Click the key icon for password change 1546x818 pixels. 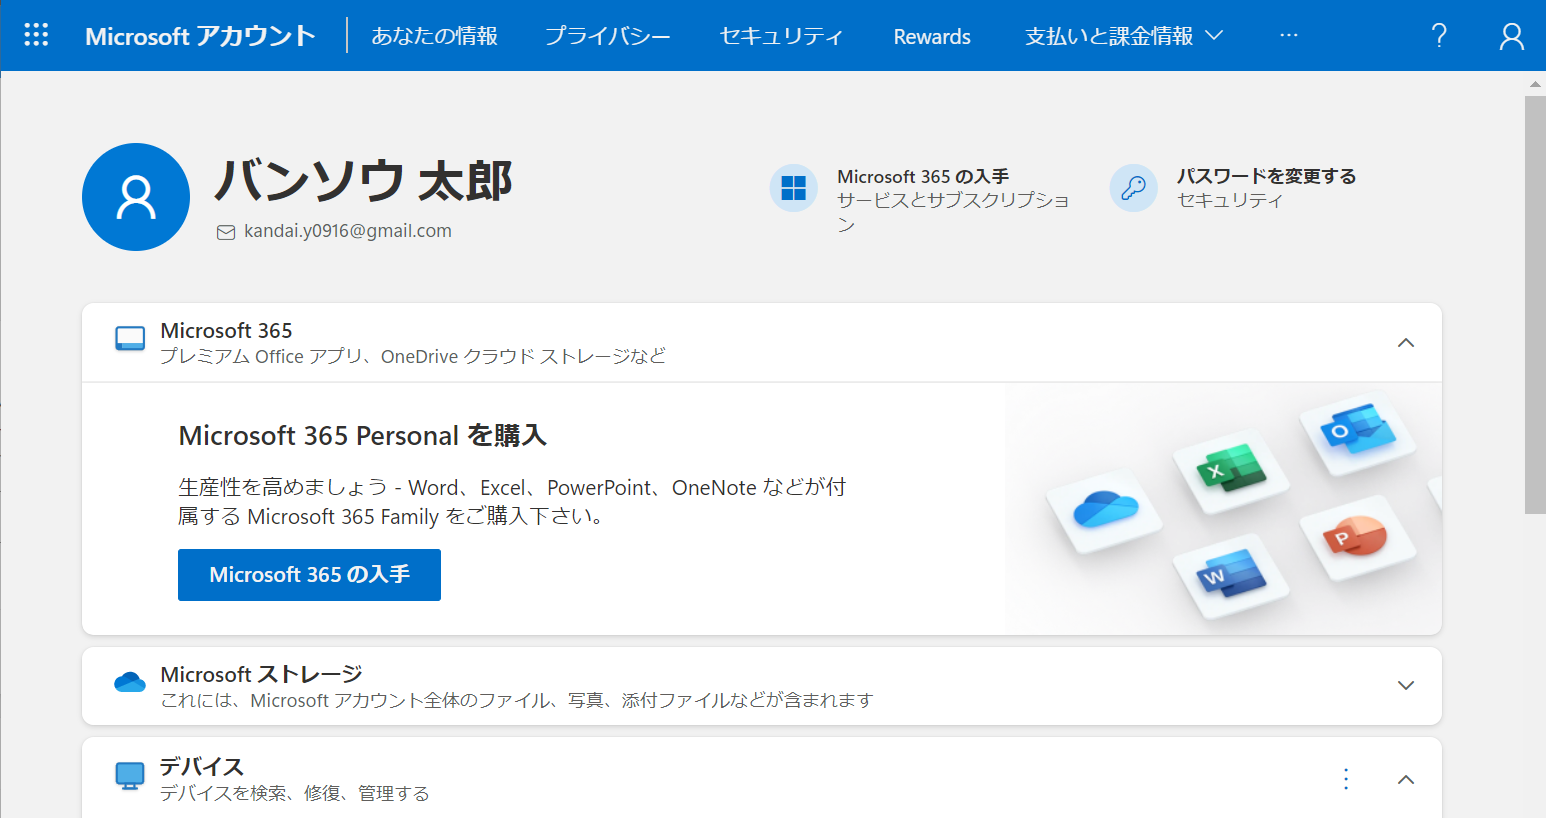point(1134,188)
